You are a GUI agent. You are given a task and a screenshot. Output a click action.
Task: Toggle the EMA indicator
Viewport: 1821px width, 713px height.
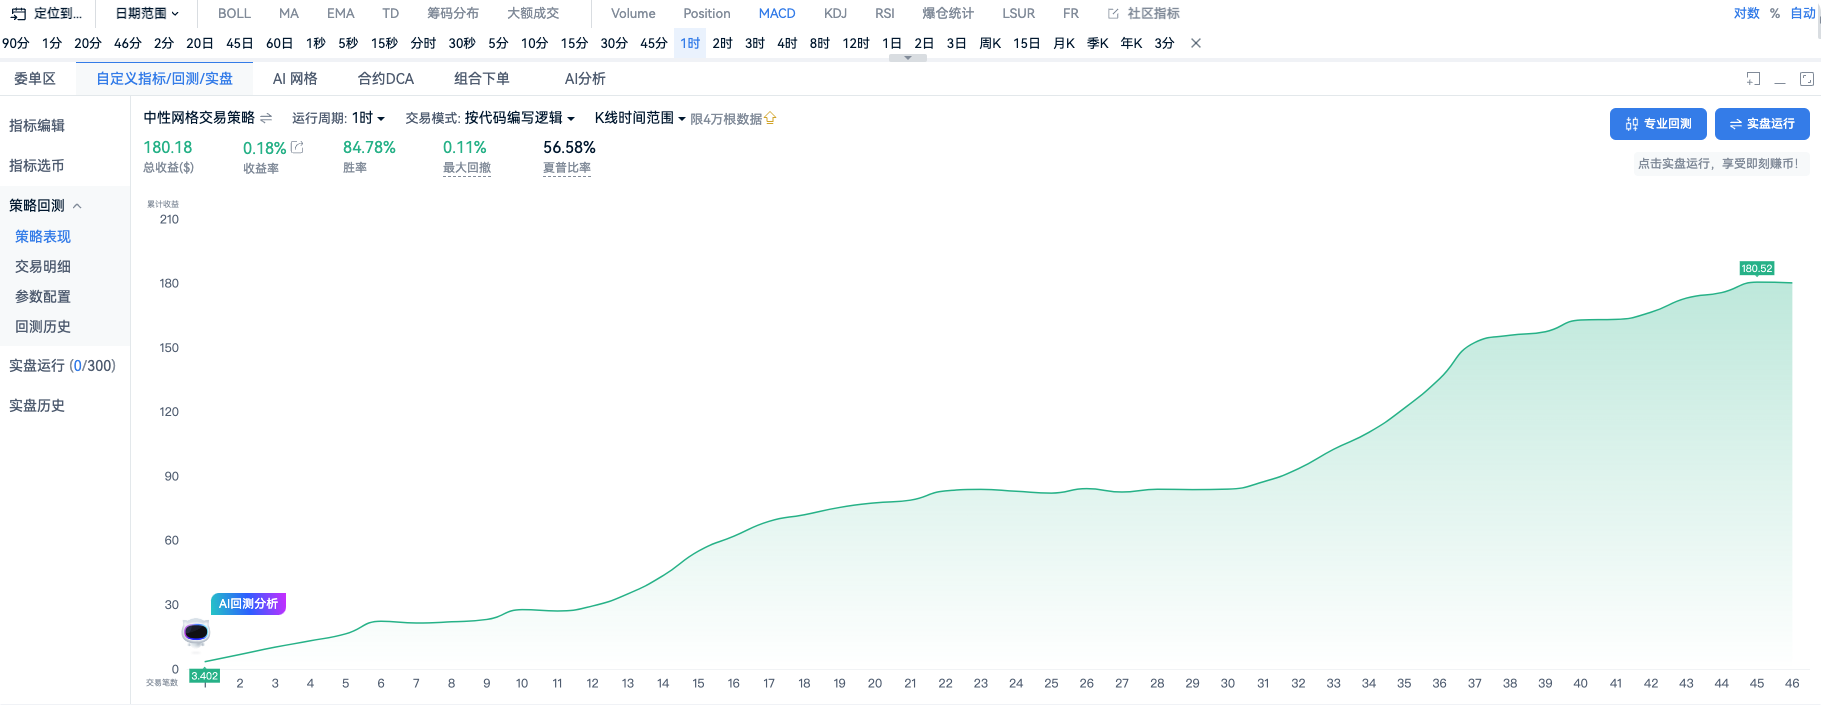click(341, 14)
